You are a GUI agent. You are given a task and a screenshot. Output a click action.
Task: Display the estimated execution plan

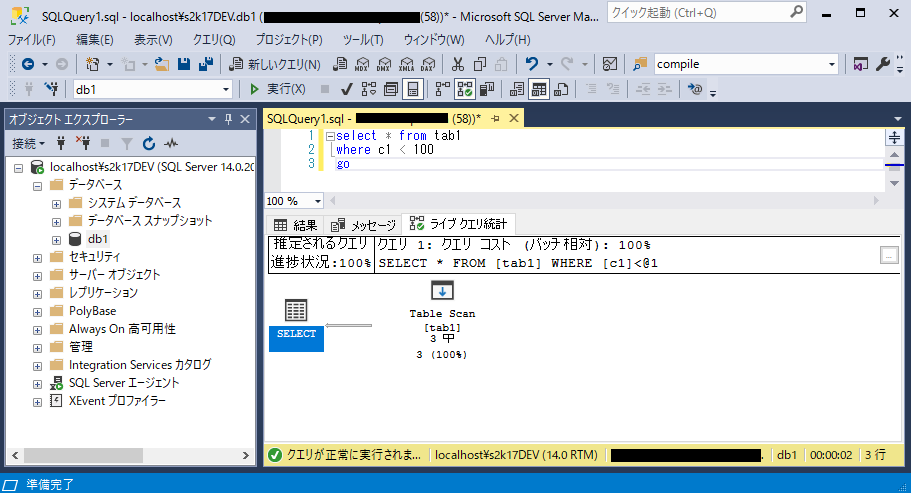coord(369,89)
